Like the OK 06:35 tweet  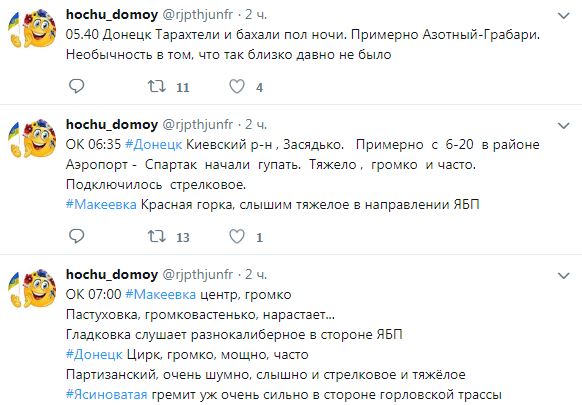tap(236, 236)
